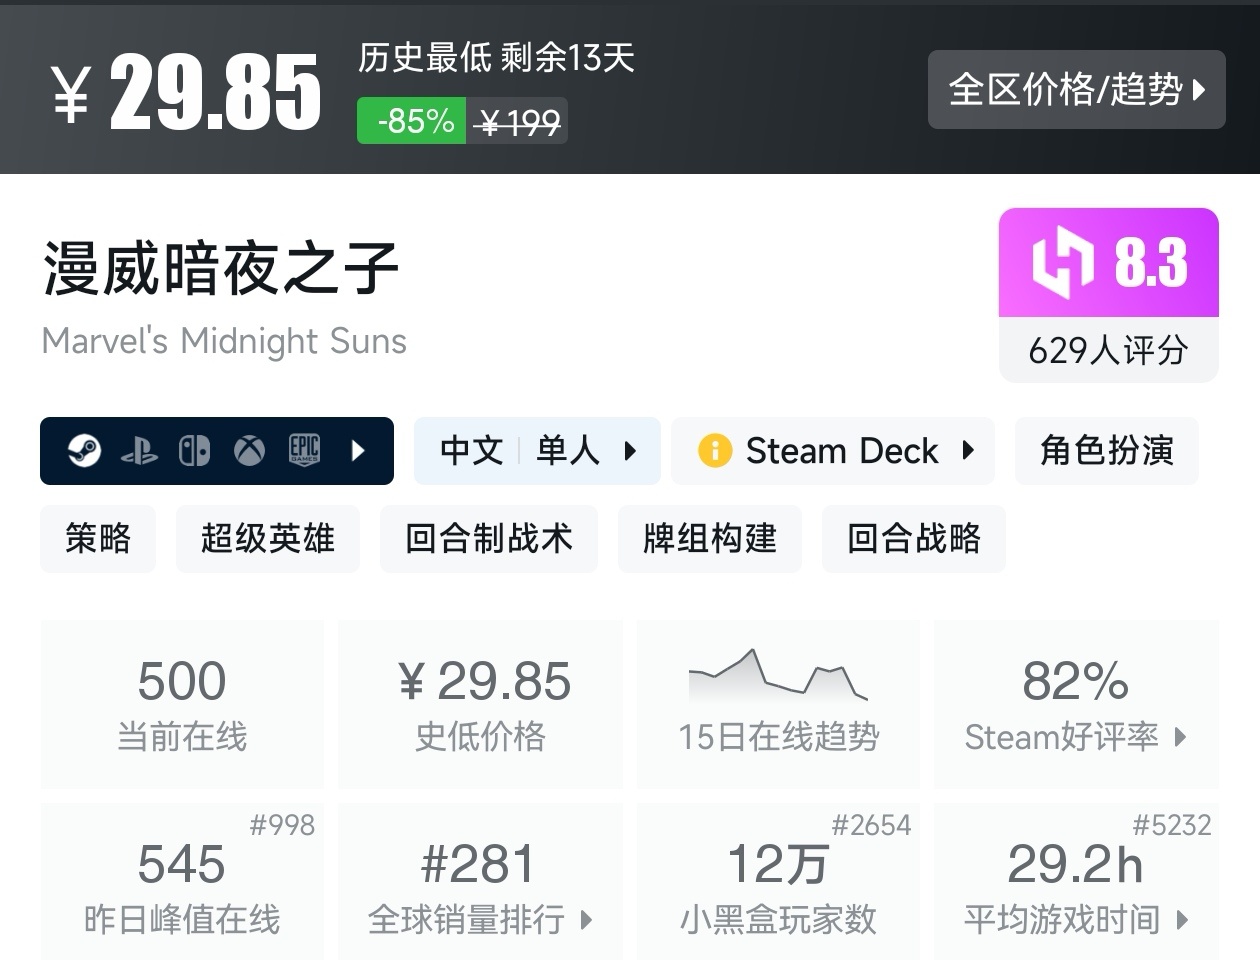Image resolution: width=1260 pixels, height=960 pixels.
Task: Expand the Chinese single-player language info
Action: click(x=537, y=451)
